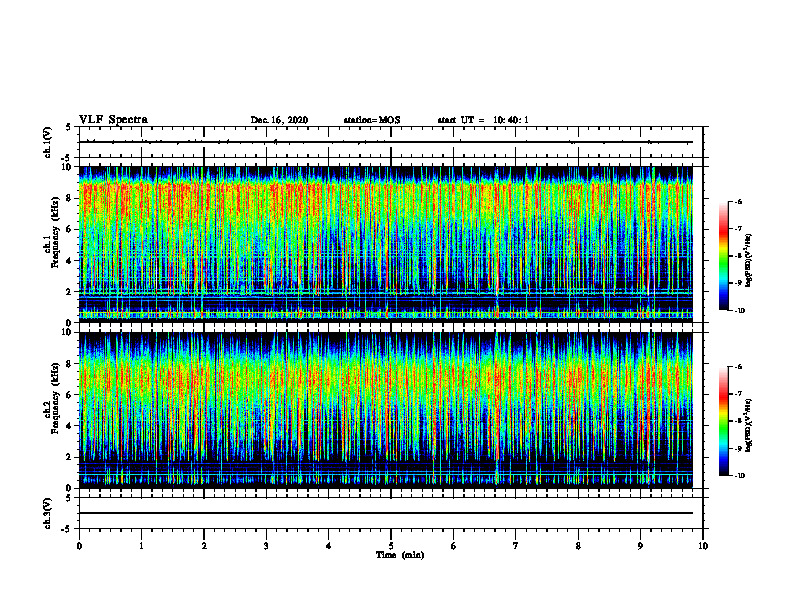The width and height of the screenshot is (792, 612).
Task: Click the ch.2 spectrogram color bar
Action: [x=724, y=421]
